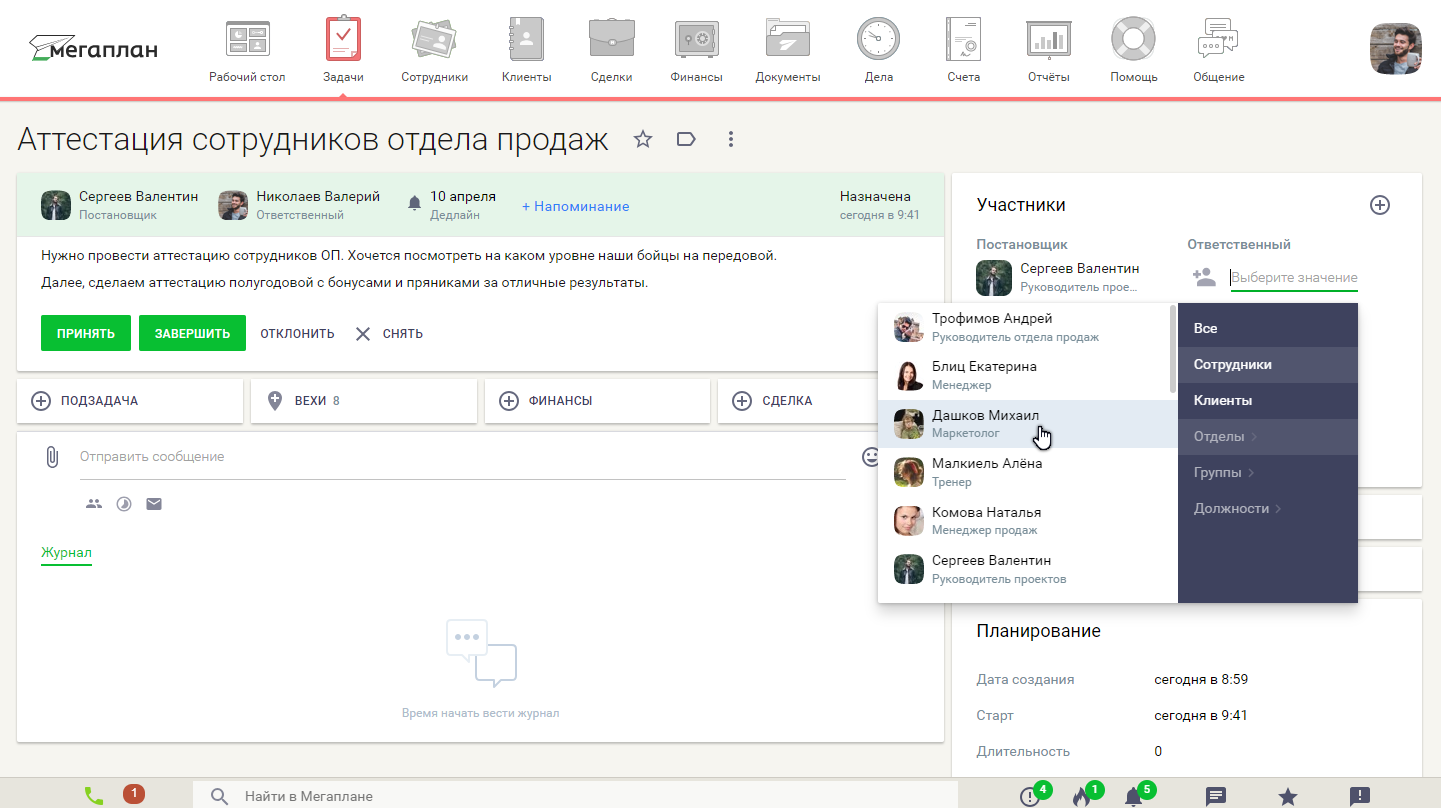Add participant with the plus circle icon
Screen dimensions: 1441x808
coord(1379,205)
